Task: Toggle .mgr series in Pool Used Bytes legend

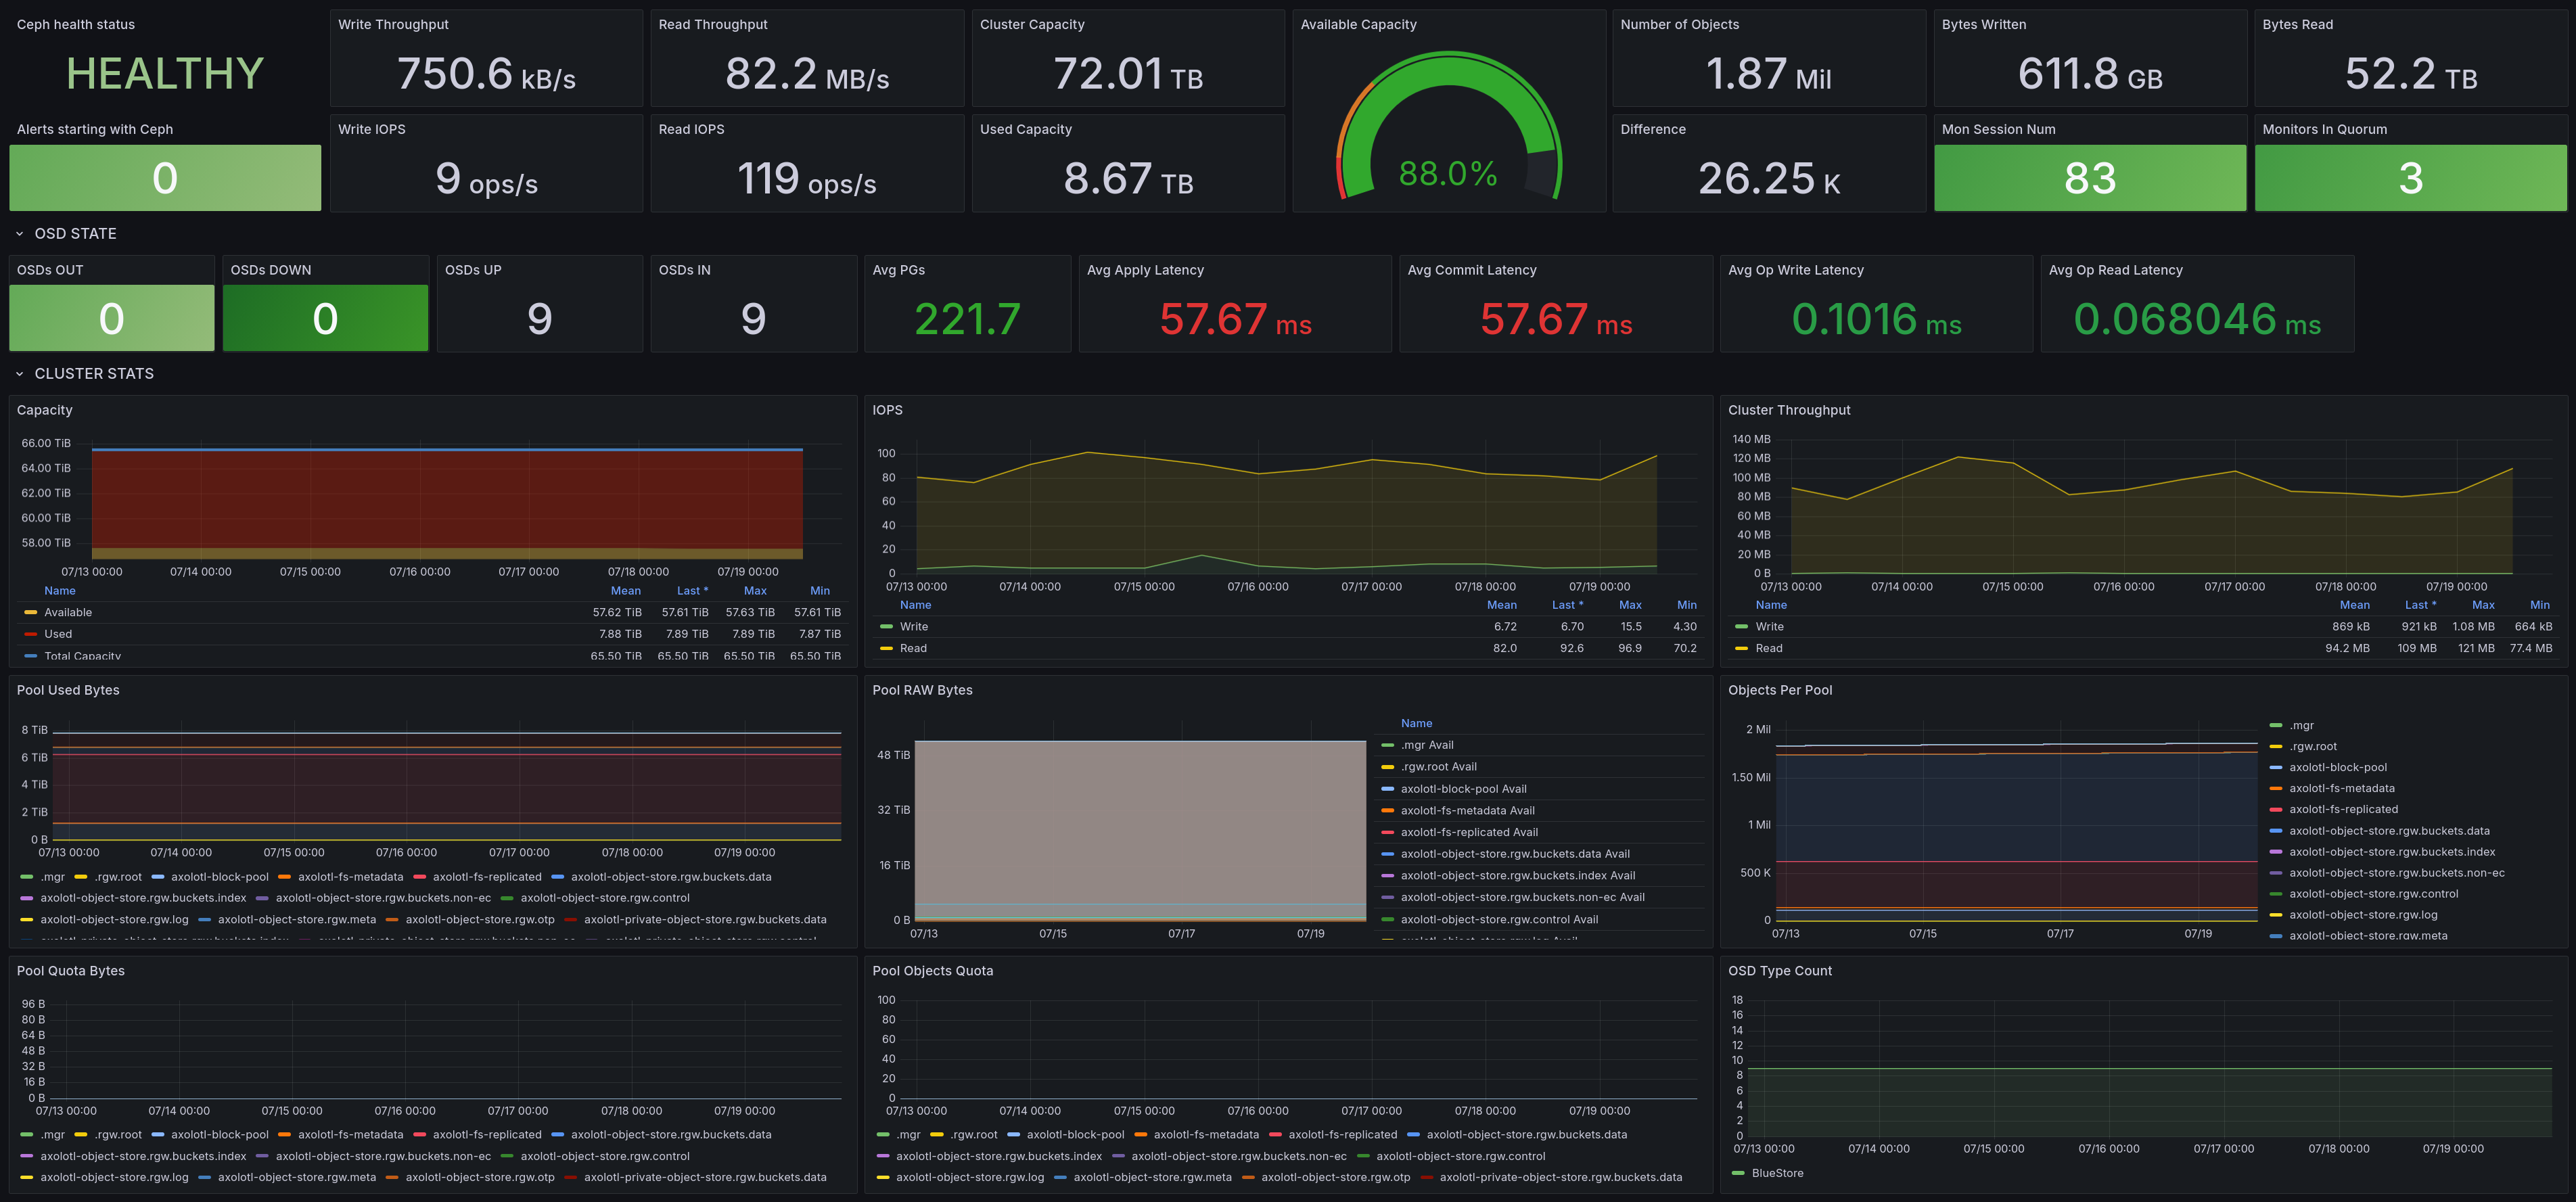Action: coord(53,877)
